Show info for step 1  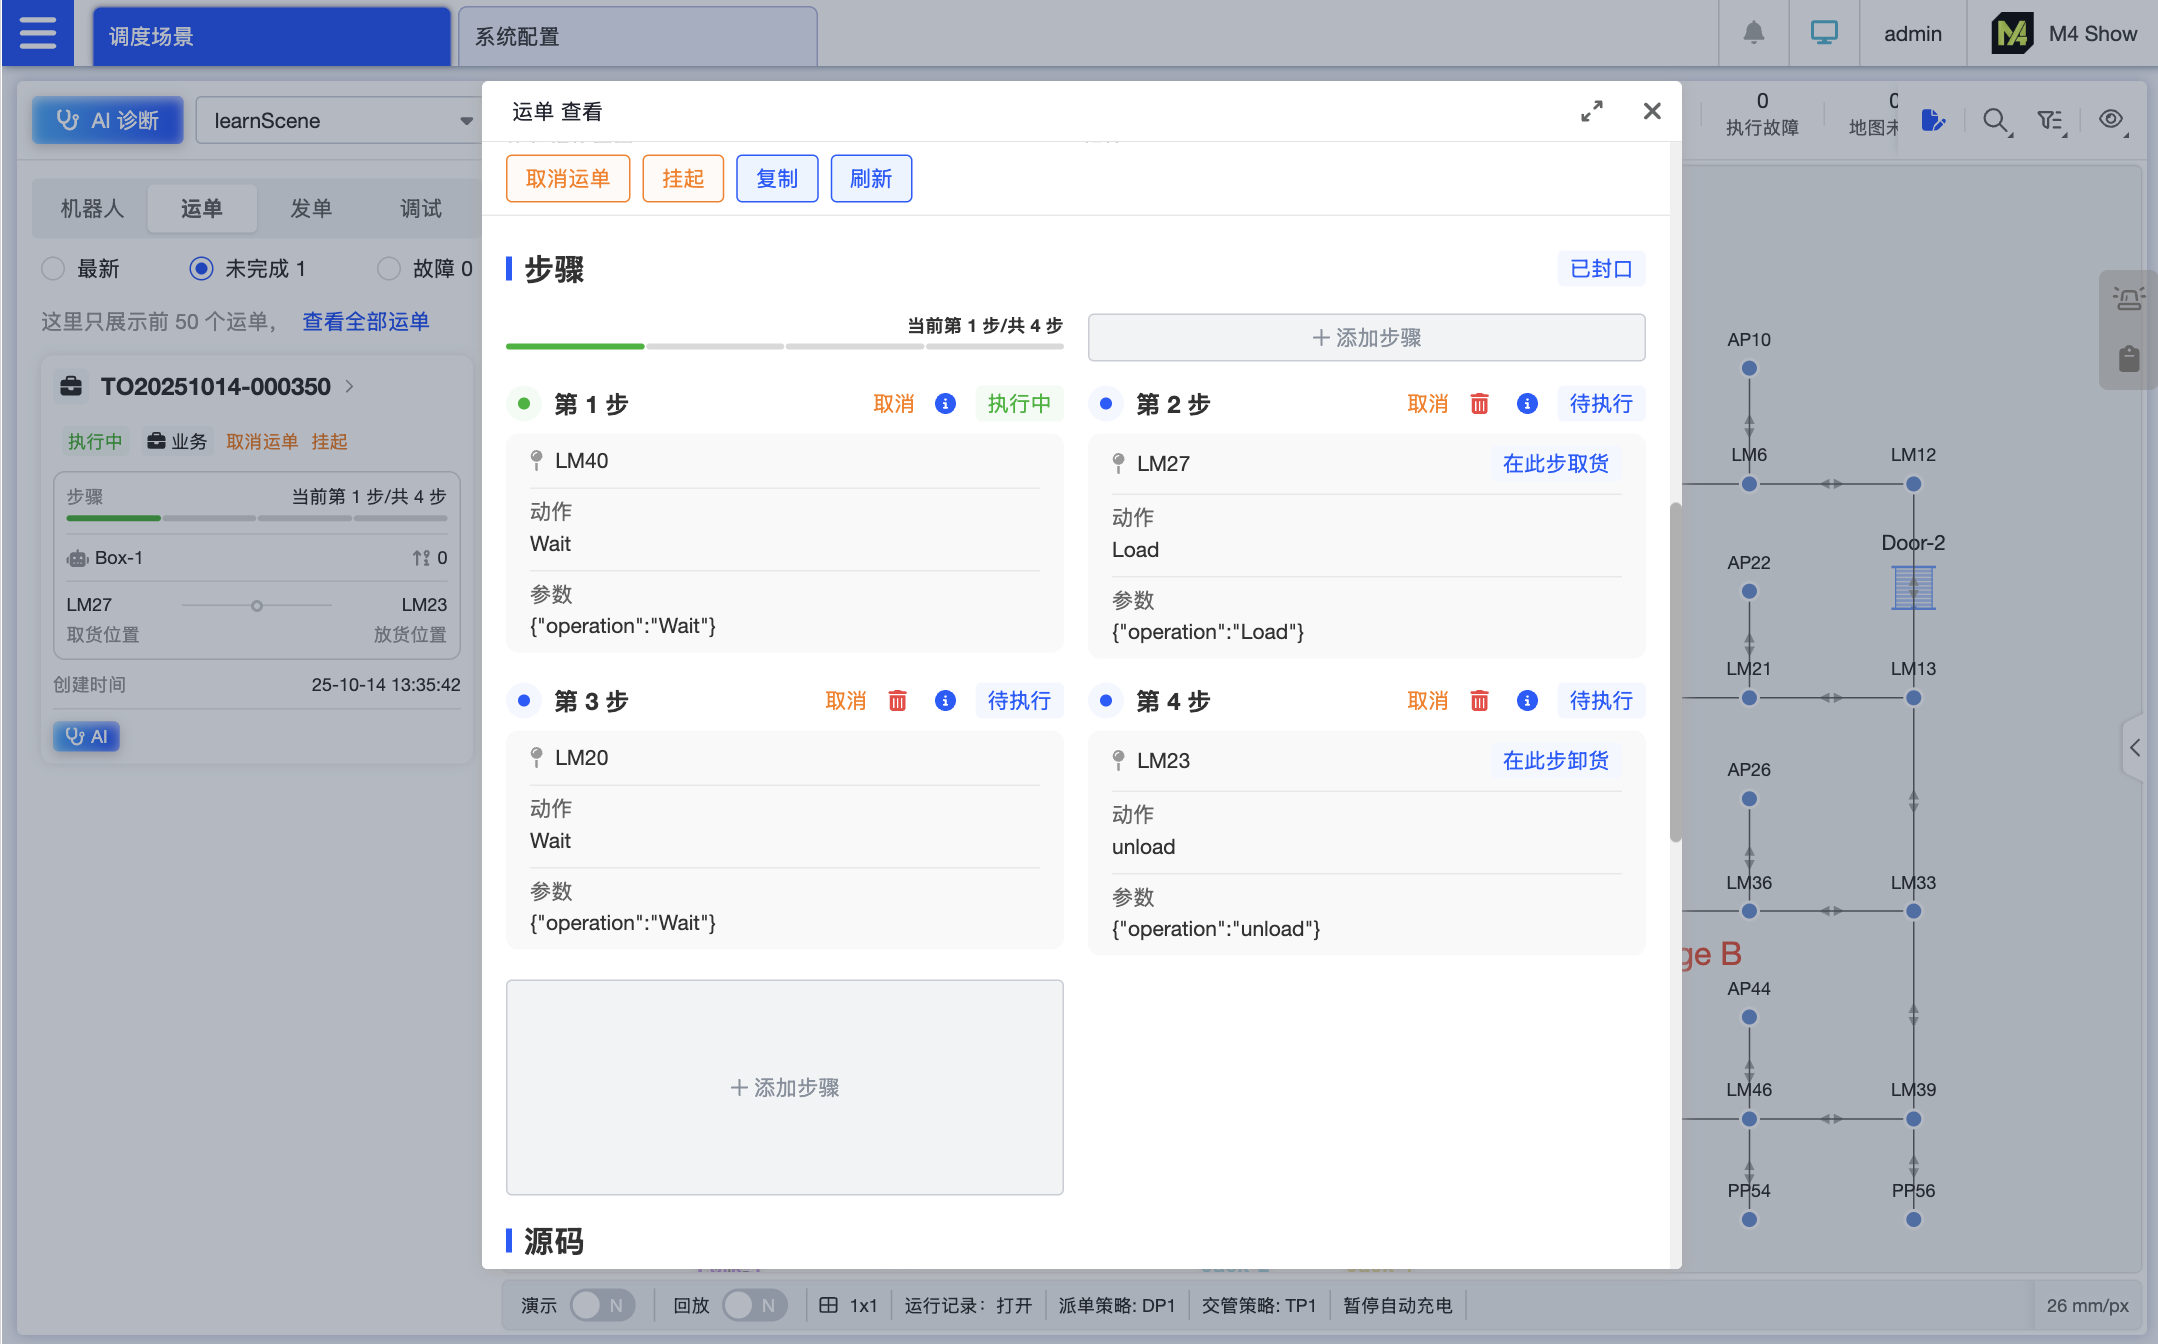(x=945, y=404)
